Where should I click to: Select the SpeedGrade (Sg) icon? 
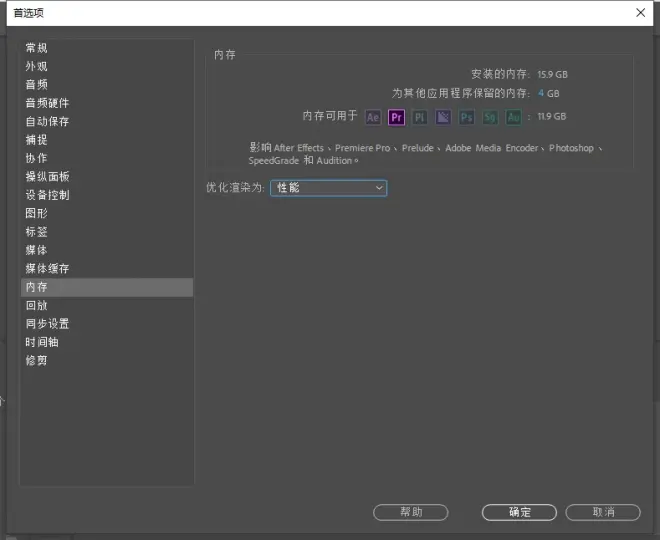tap(490, 117)
